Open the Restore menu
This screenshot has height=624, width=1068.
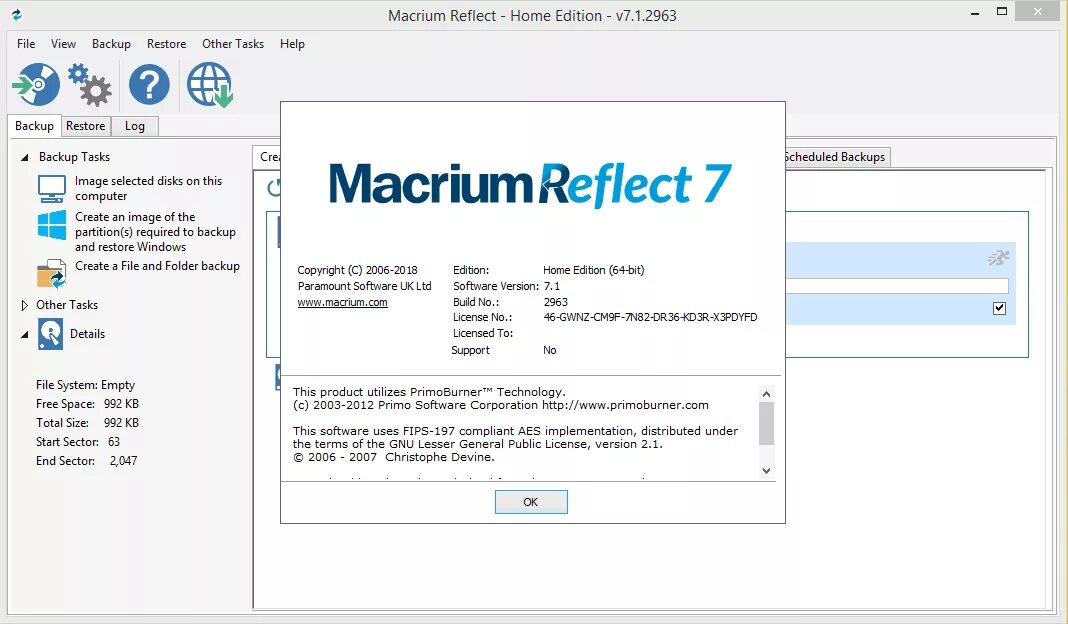(x=166, y=44)
